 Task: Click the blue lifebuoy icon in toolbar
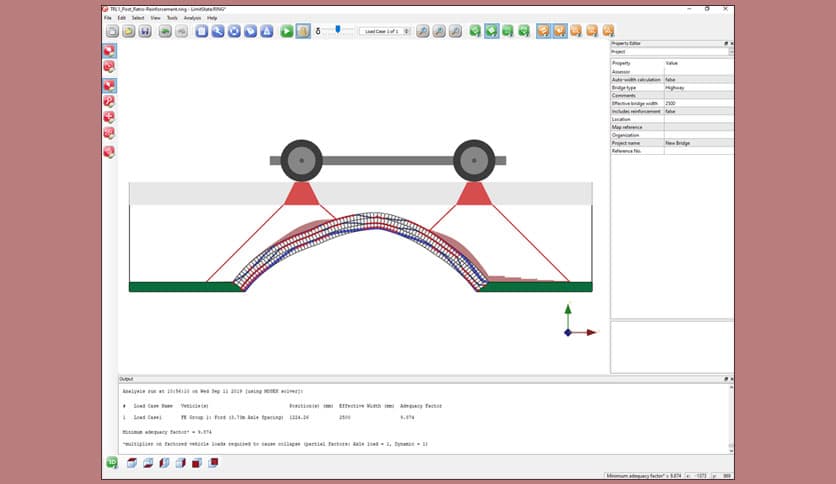click(x=234, y=31)
